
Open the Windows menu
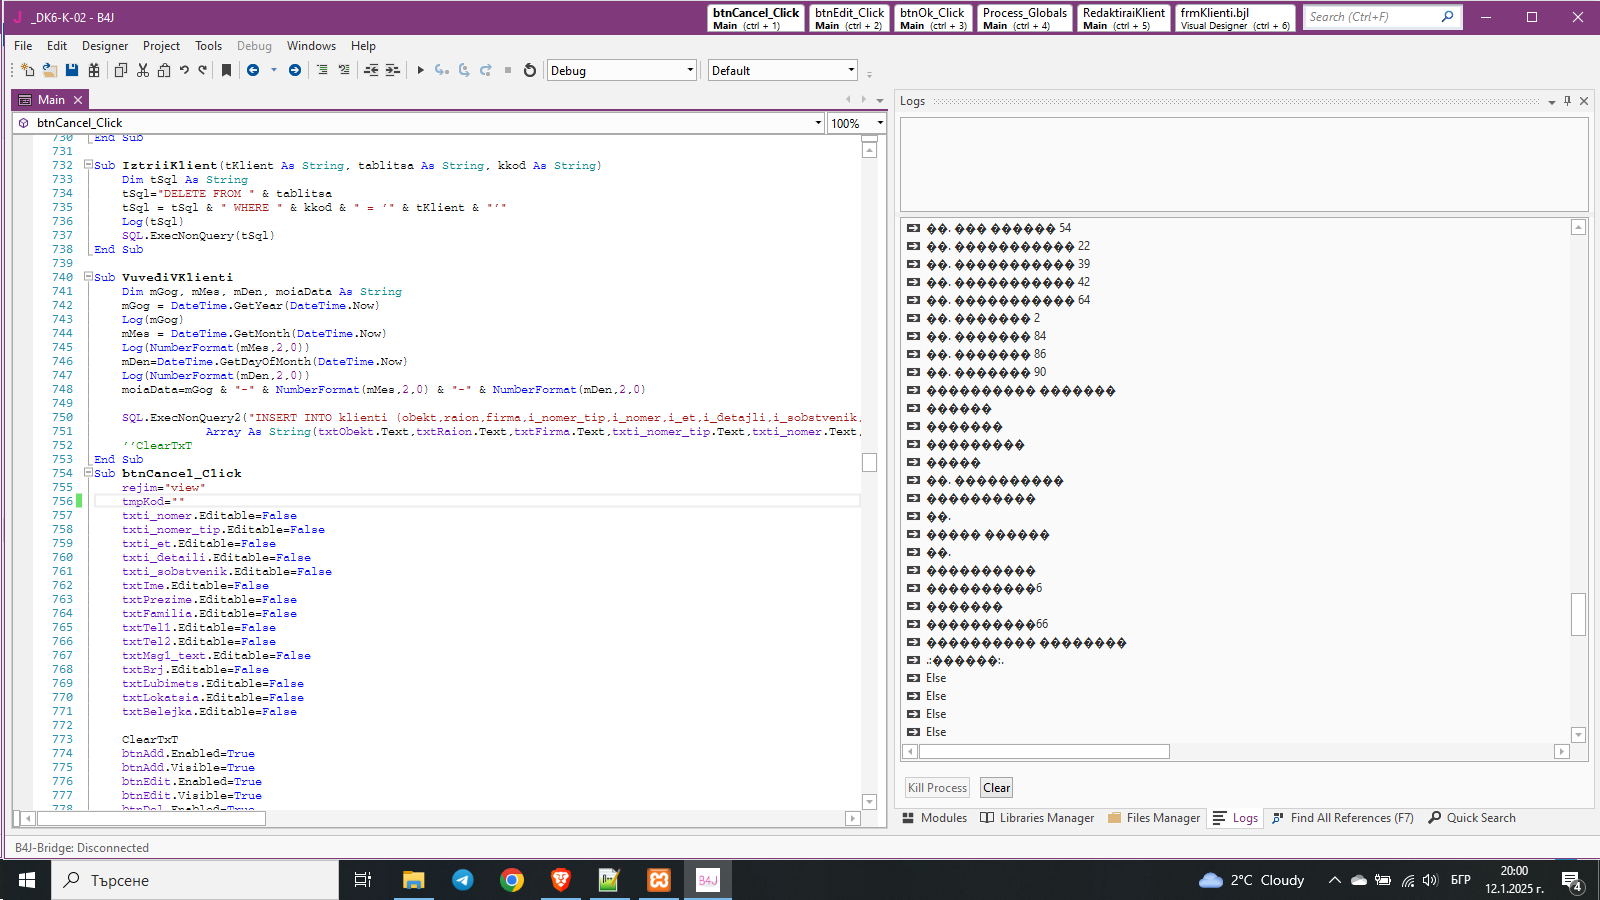311,46
